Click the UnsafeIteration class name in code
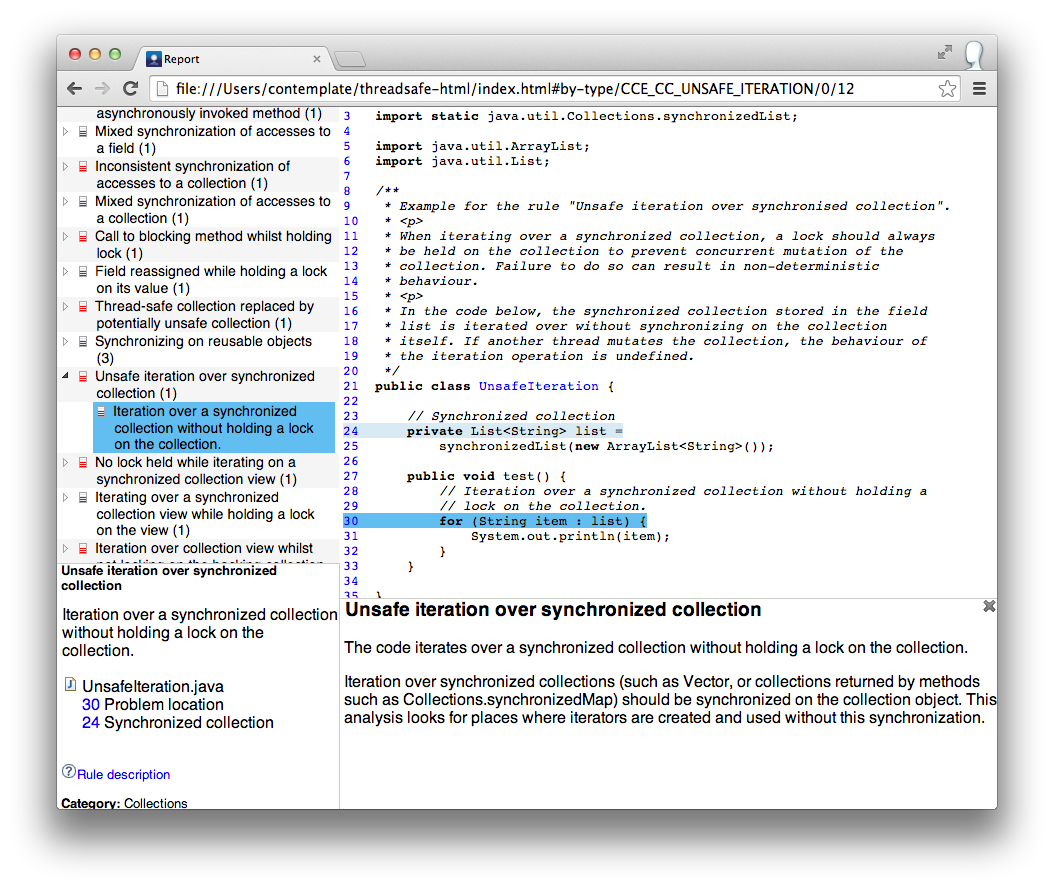Viewport: 1054px width, 888px height. tap(538, 386)
